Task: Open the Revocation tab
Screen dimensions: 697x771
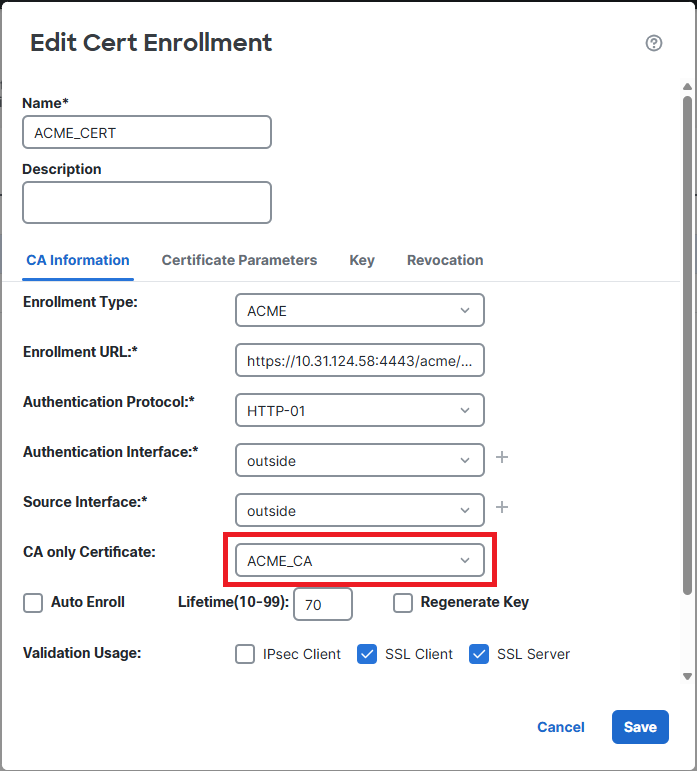Action: tap(445, 260)
